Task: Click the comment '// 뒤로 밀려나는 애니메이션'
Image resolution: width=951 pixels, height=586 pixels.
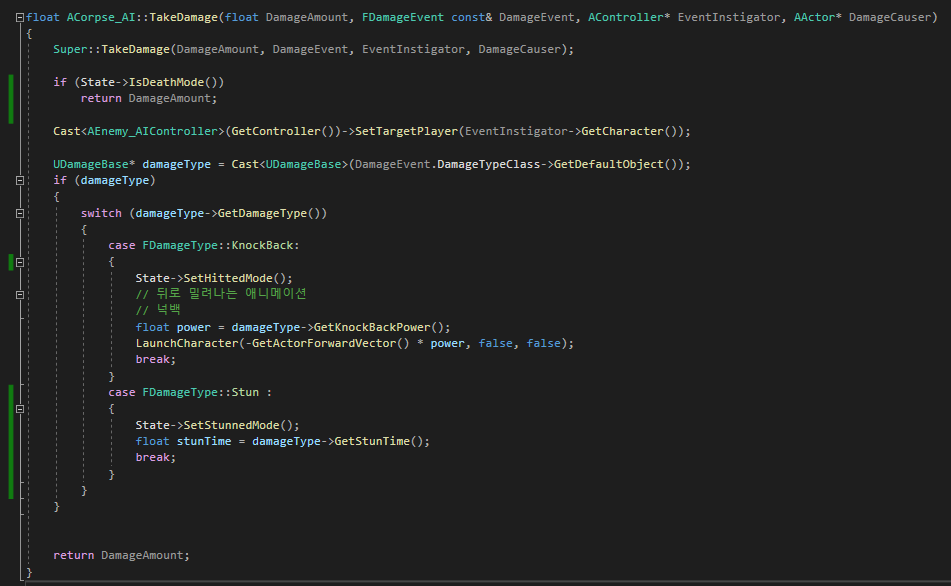Action: (221, 294)
